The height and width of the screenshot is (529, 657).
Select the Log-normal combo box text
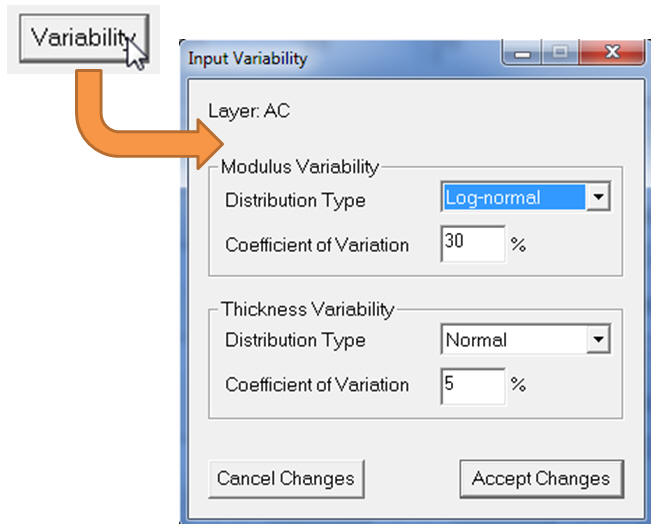(x=512, y=198)
